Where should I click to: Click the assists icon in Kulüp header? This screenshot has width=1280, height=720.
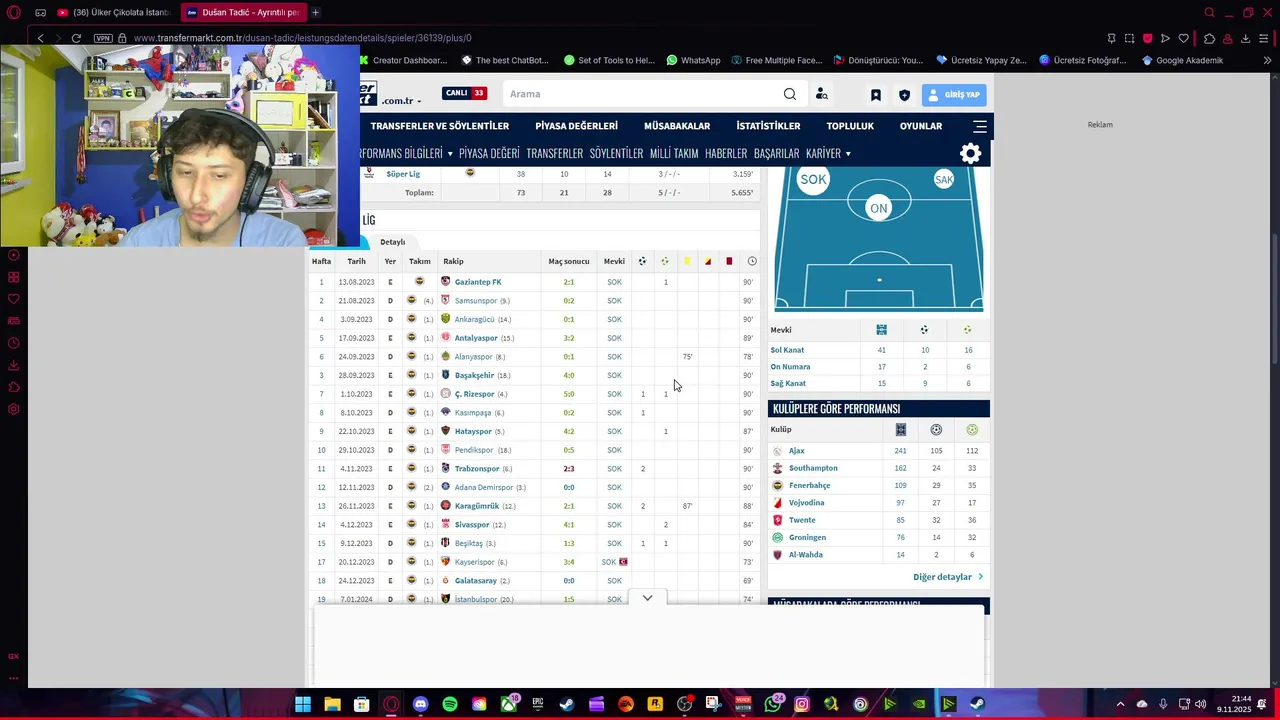tap(972, 430)
